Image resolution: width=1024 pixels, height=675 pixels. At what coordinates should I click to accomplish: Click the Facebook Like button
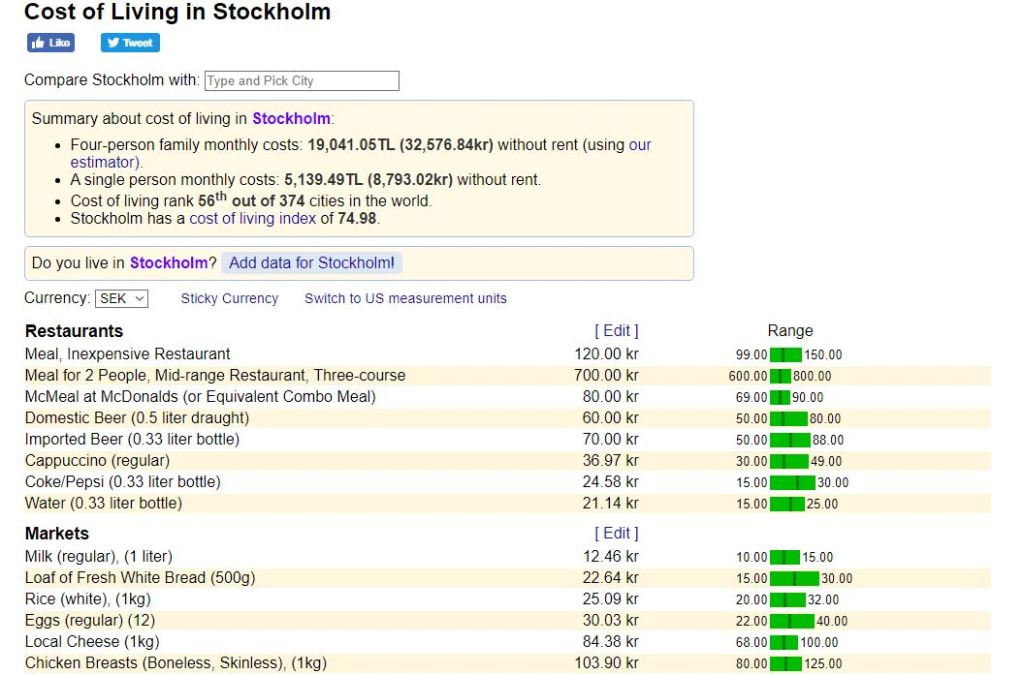[51, 43]
